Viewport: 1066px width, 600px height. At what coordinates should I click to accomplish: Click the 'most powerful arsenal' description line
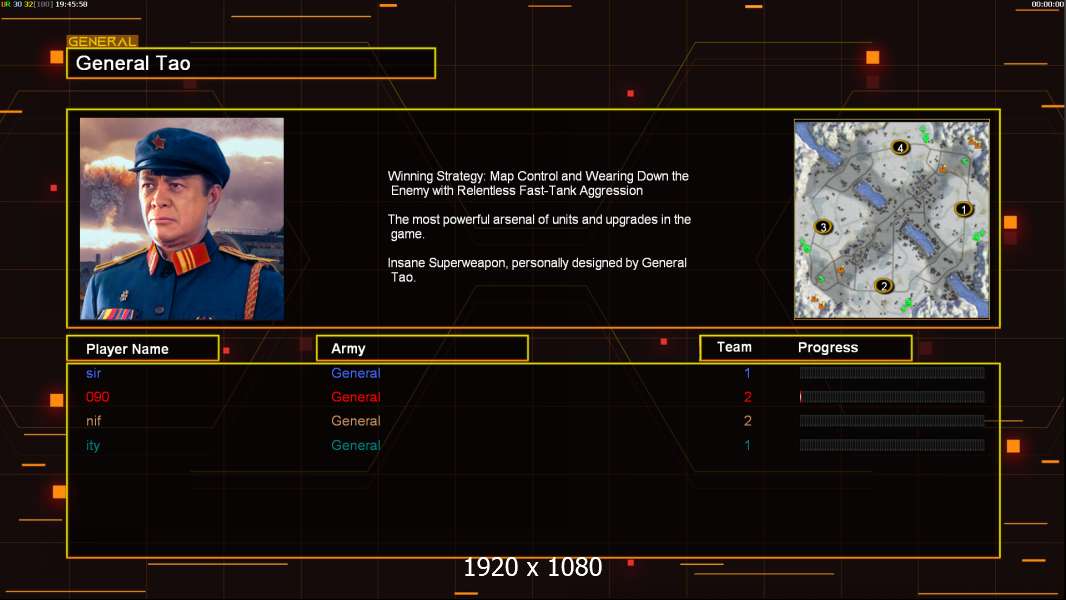pyautogui.click(x=539, y=226)
